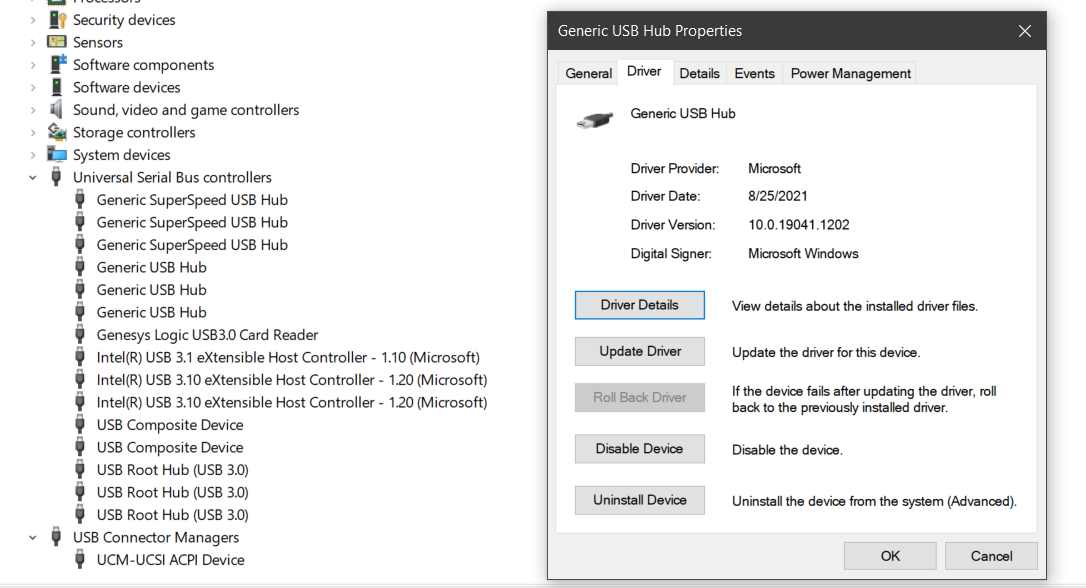The width and height of the screenshot is (1086, 588).
Task: Click the Sound, video and game controllers icon
Action: 57,110
